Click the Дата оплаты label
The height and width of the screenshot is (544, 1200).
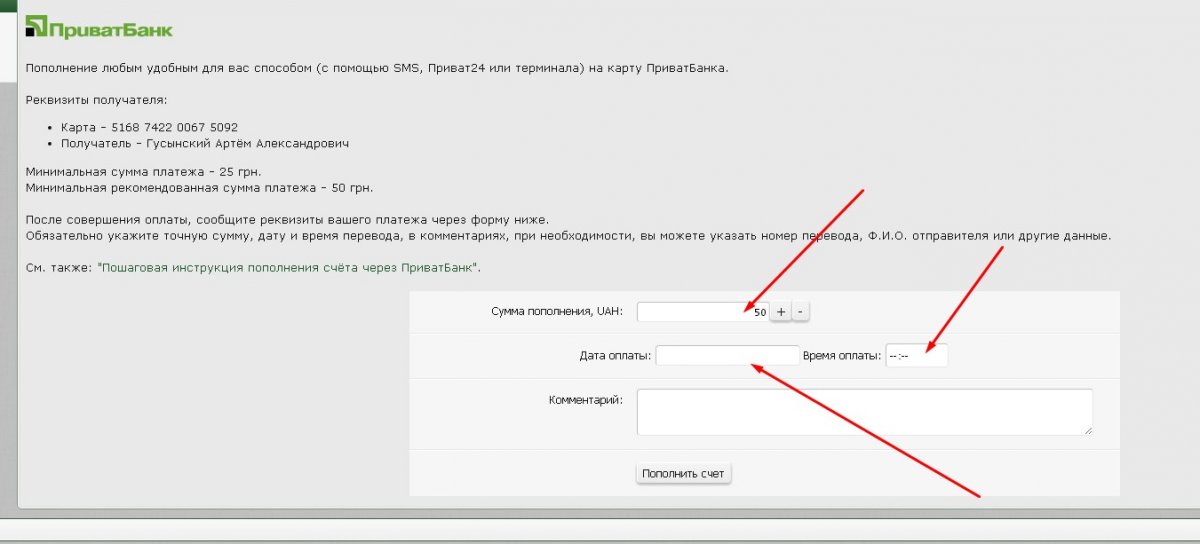pyautogui.click(x=615, y=356)
